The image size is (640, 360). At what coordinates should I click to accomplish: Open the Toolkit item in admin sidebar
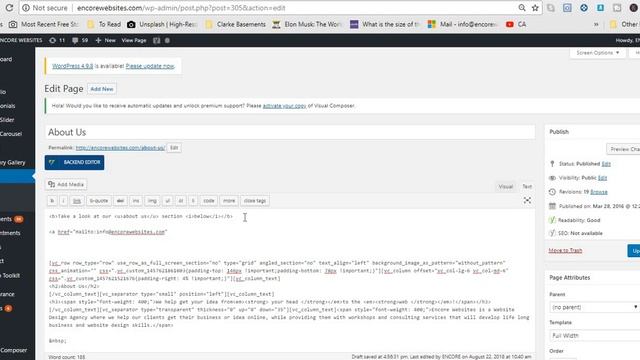point(11,276)
